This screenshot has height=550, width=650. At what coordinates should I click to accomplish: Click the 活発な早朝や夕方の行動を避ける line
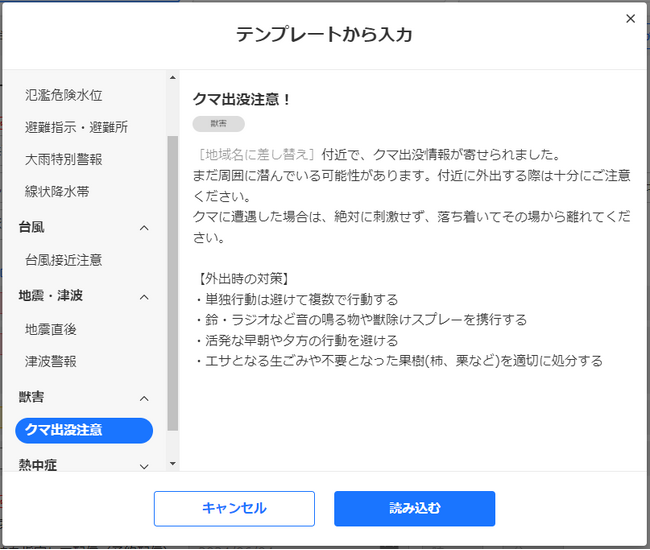[297, 340]
